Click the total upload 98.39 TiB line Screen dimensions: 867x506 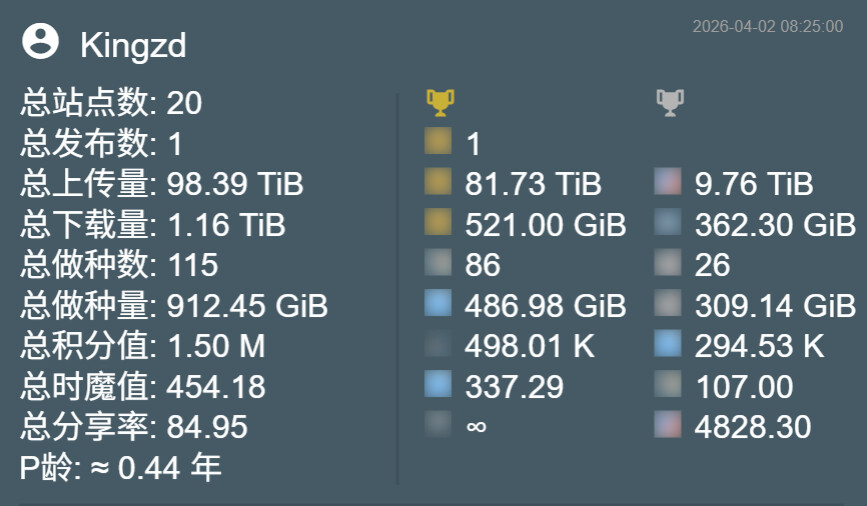coord(162,184)
